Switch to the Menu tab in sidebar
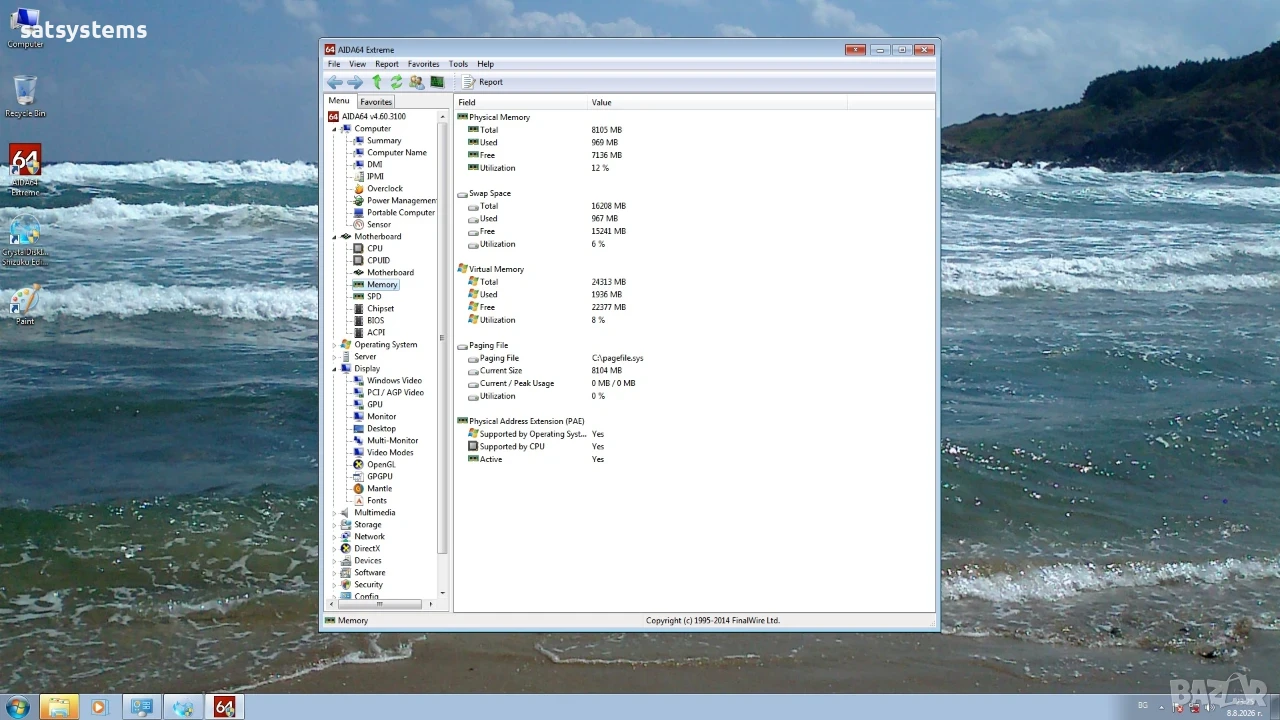Image resolution: width=1280 pixels, height=720 pixels. (x=339, y=101)
